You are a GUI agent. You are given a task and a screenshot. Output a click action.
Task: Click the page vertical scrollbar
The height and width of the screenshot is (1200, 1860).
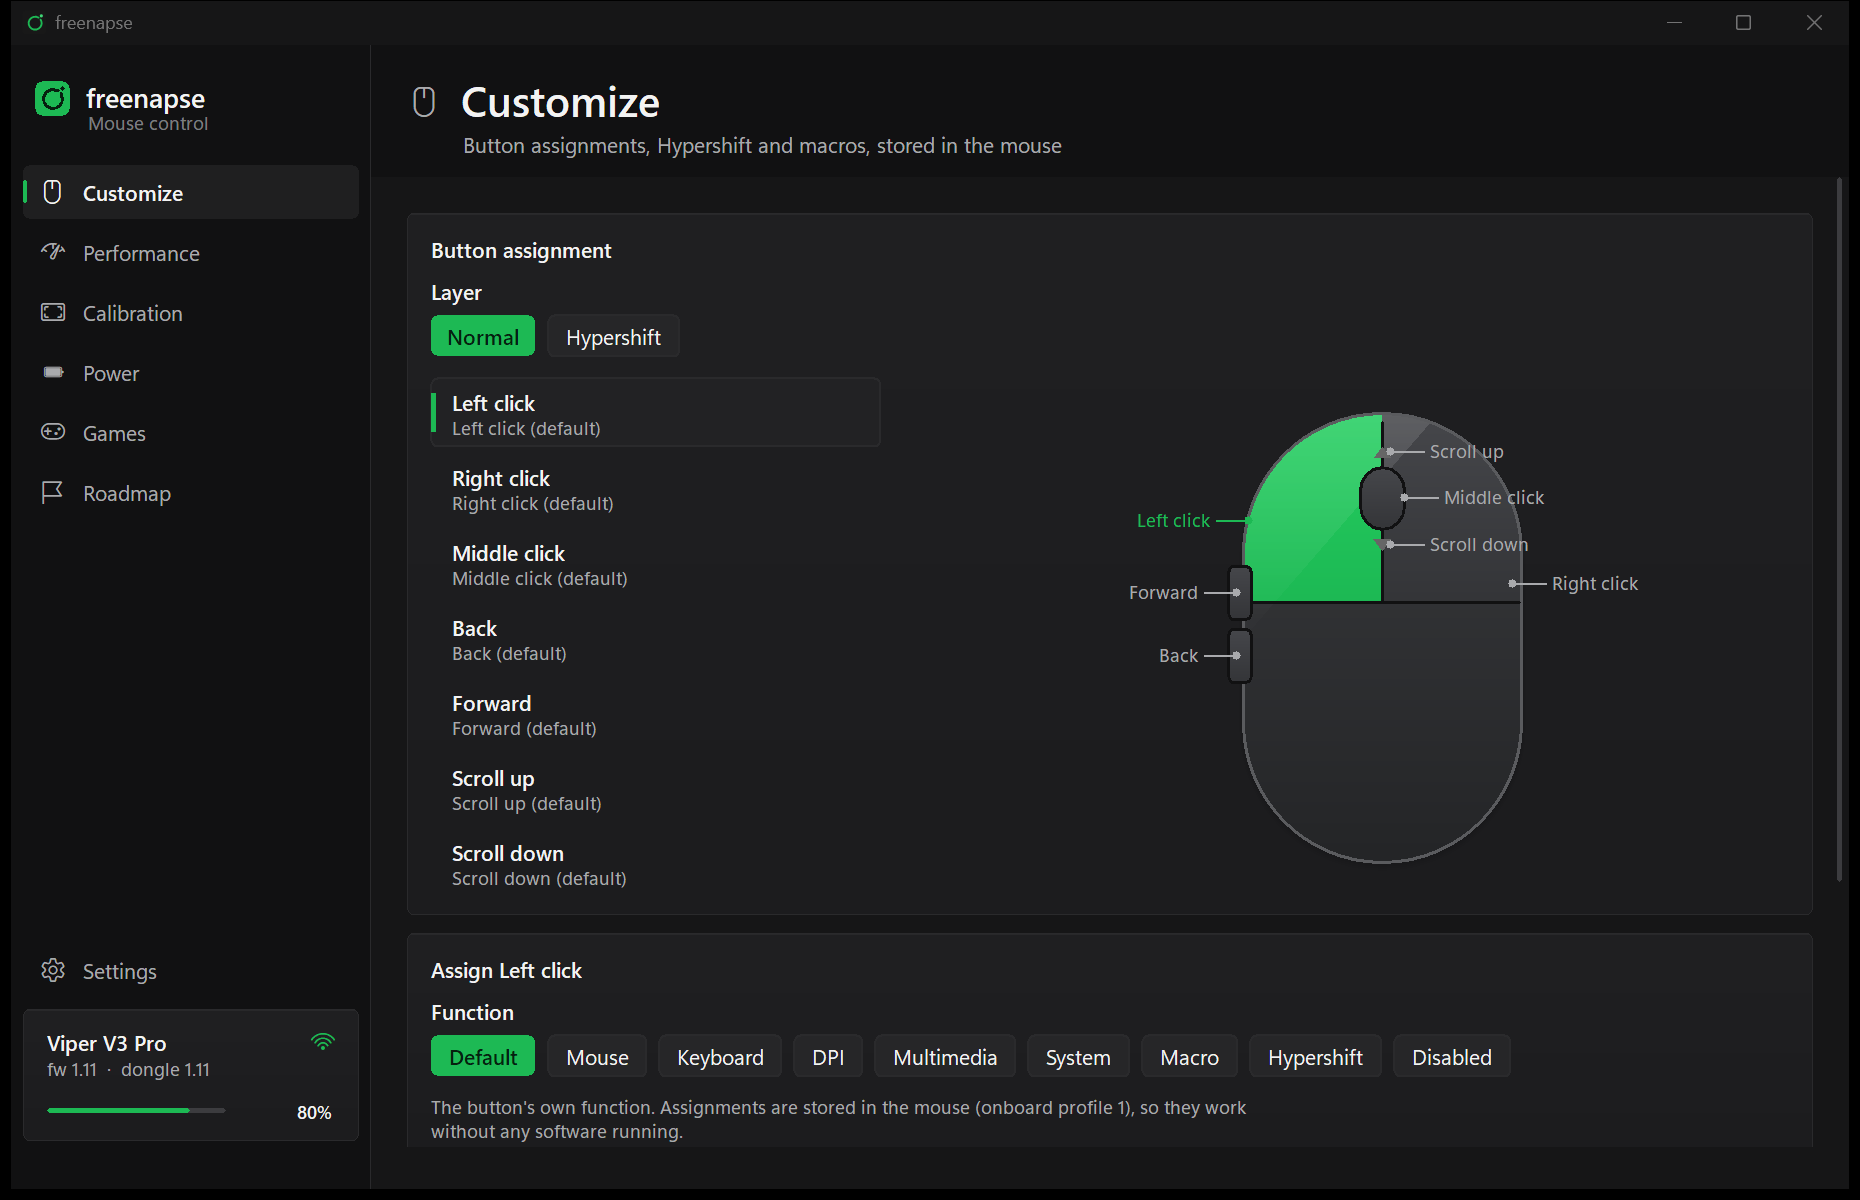point(1839,530)
